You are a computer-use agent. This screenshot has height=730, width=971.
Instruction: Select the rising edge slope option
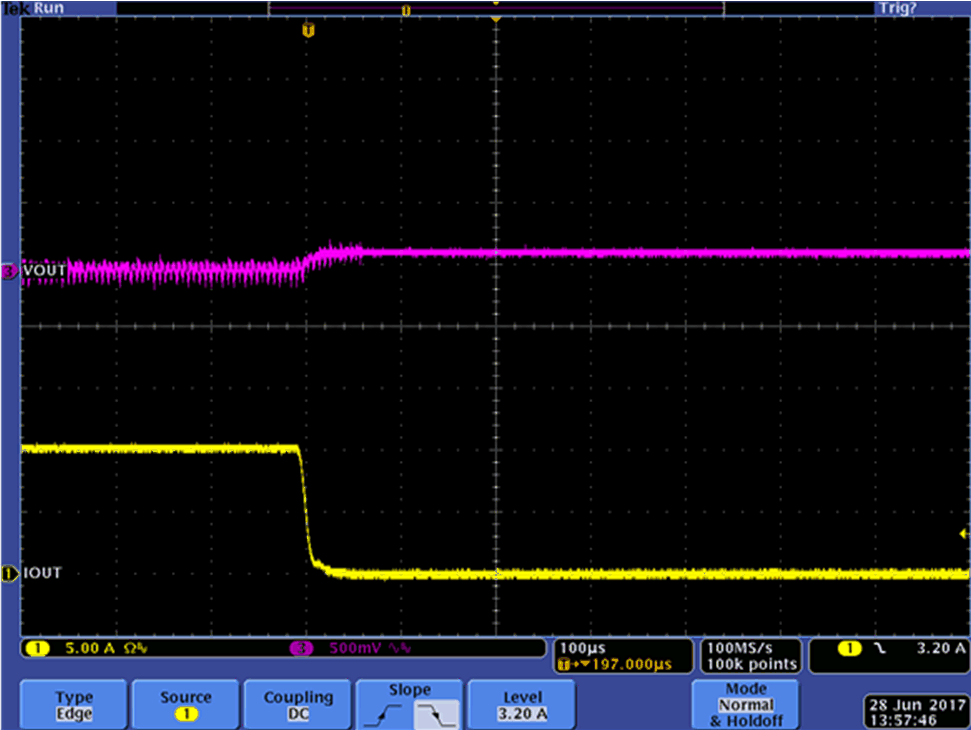tap(387, 711)
